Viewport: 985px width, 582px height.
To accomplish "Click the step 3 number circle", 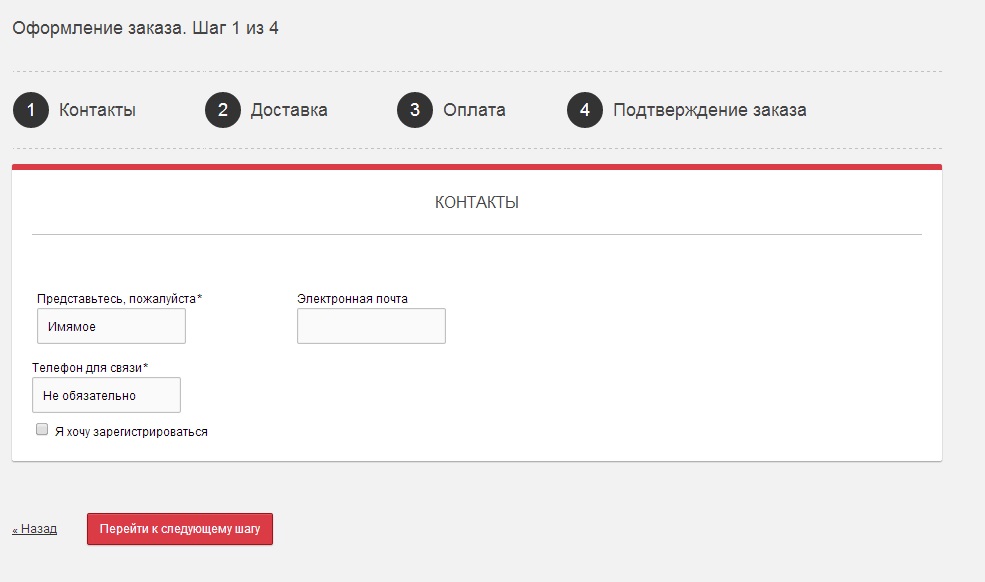I will coord(415,110).
